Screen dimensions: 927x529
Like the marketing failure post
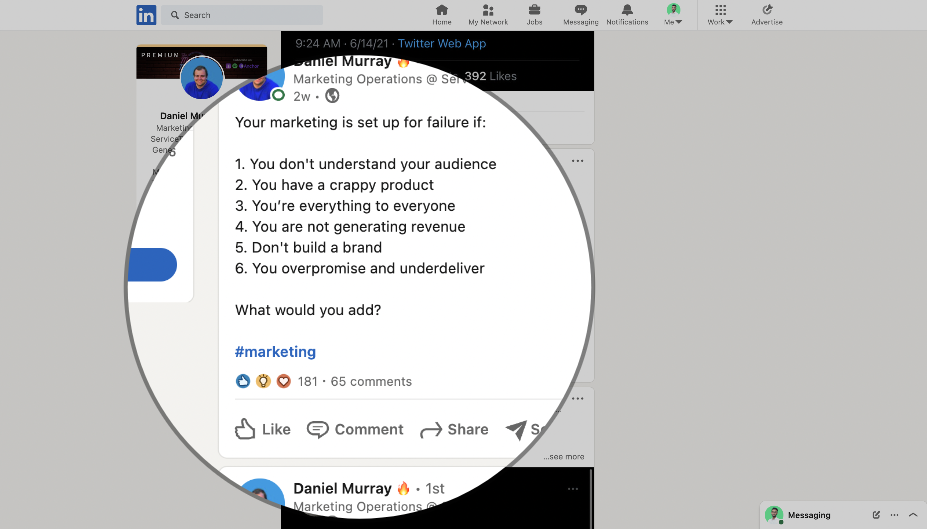pyautogui.click(x=263, y=430)
